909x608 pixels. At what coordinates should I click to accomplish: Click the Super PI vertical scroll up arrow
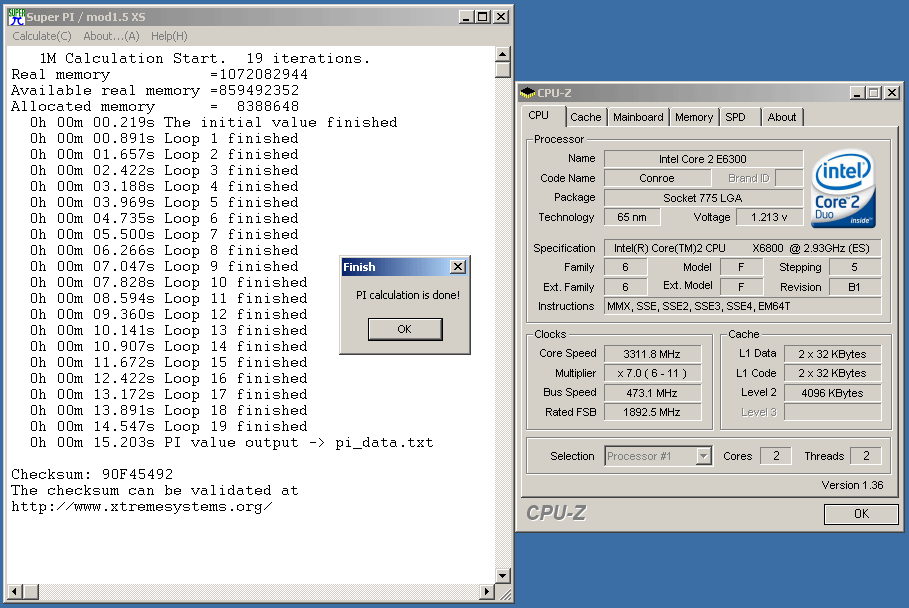[503, 54]
